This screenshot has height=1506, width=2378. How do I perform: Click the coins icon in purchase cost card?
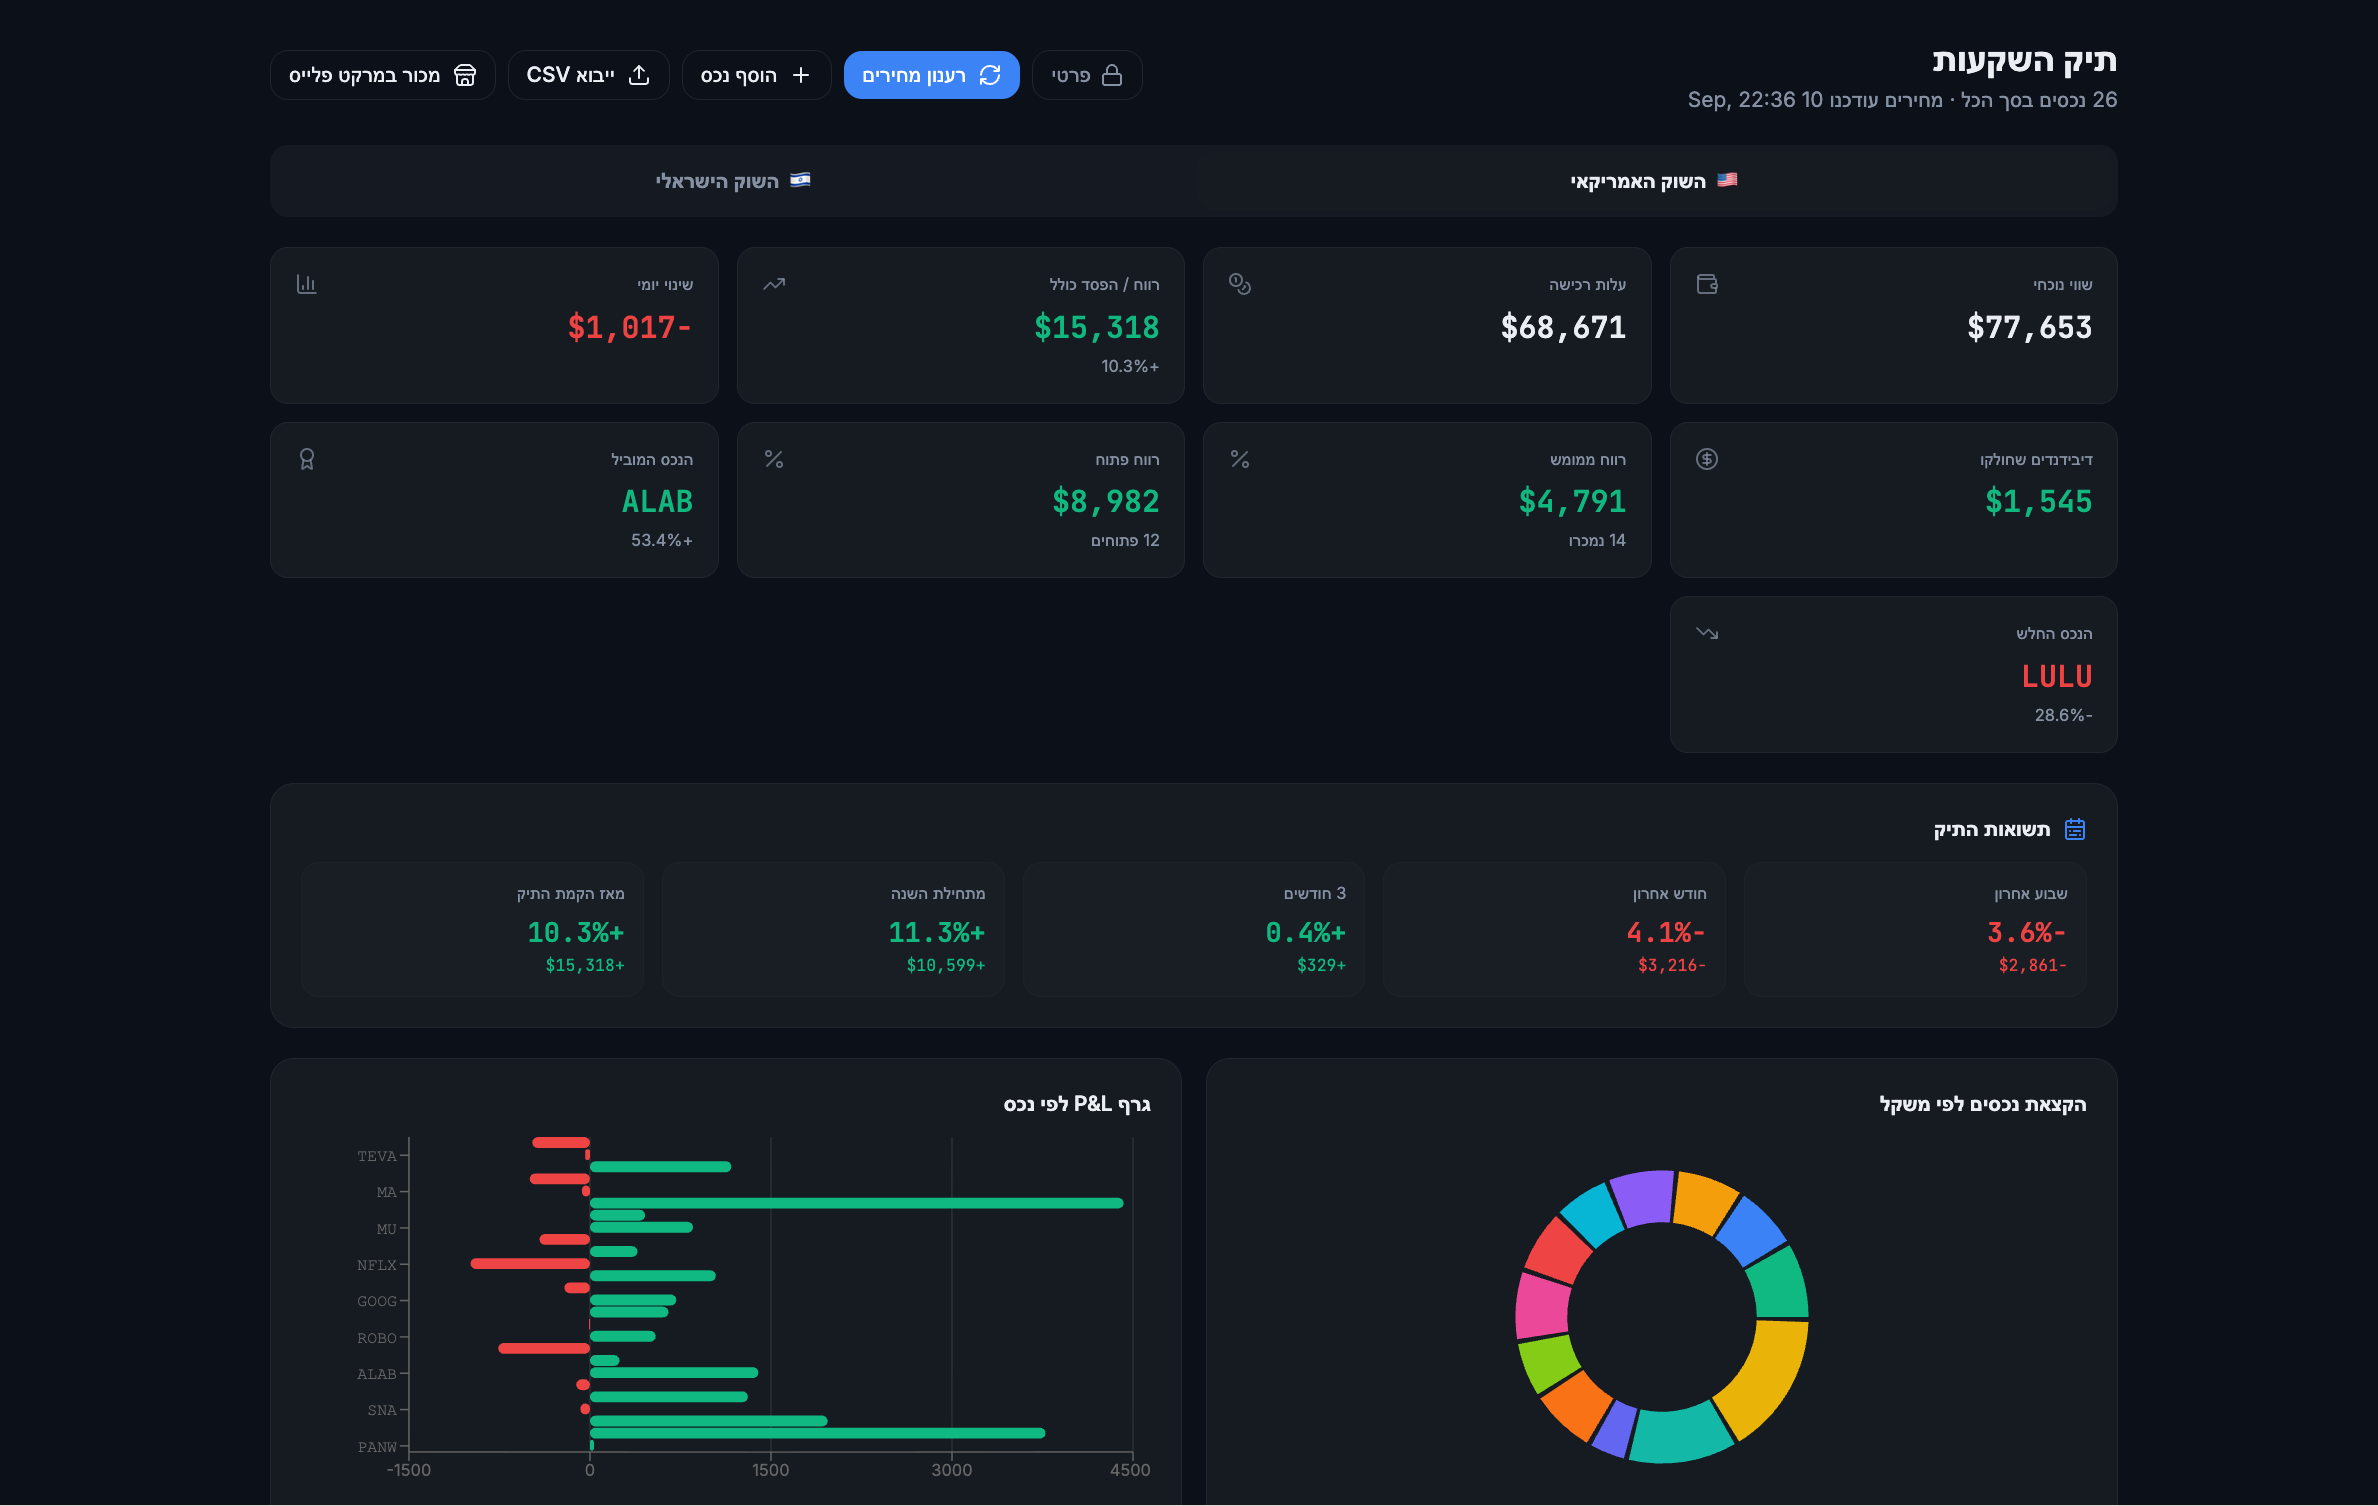[x=1240, y=284]
